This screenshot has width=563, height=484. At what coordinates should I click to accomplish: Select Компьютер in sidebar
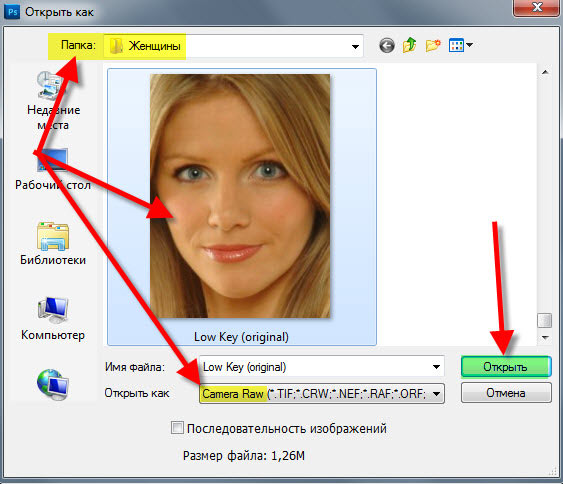53,319
